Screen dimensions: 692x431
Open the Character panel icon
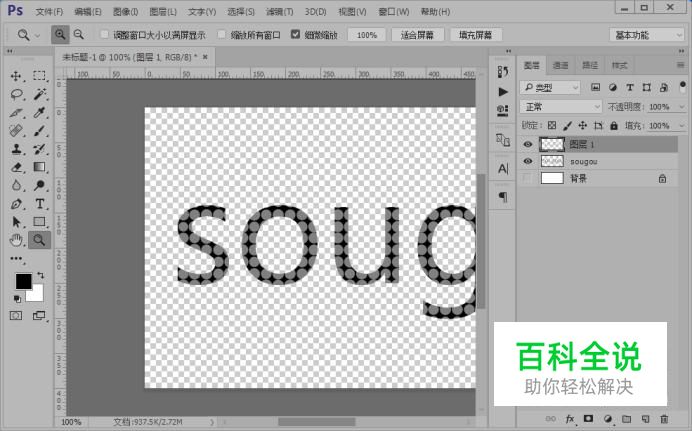pos(503,169)
